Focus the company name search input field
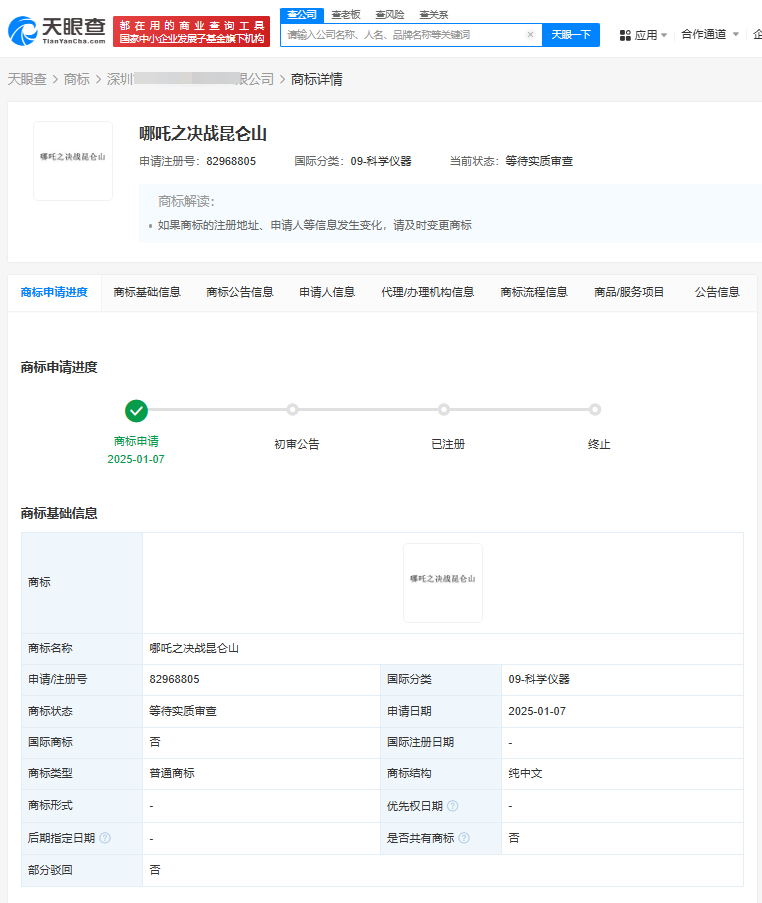Screen dimensions: 762x903 (x=402, y=35)
